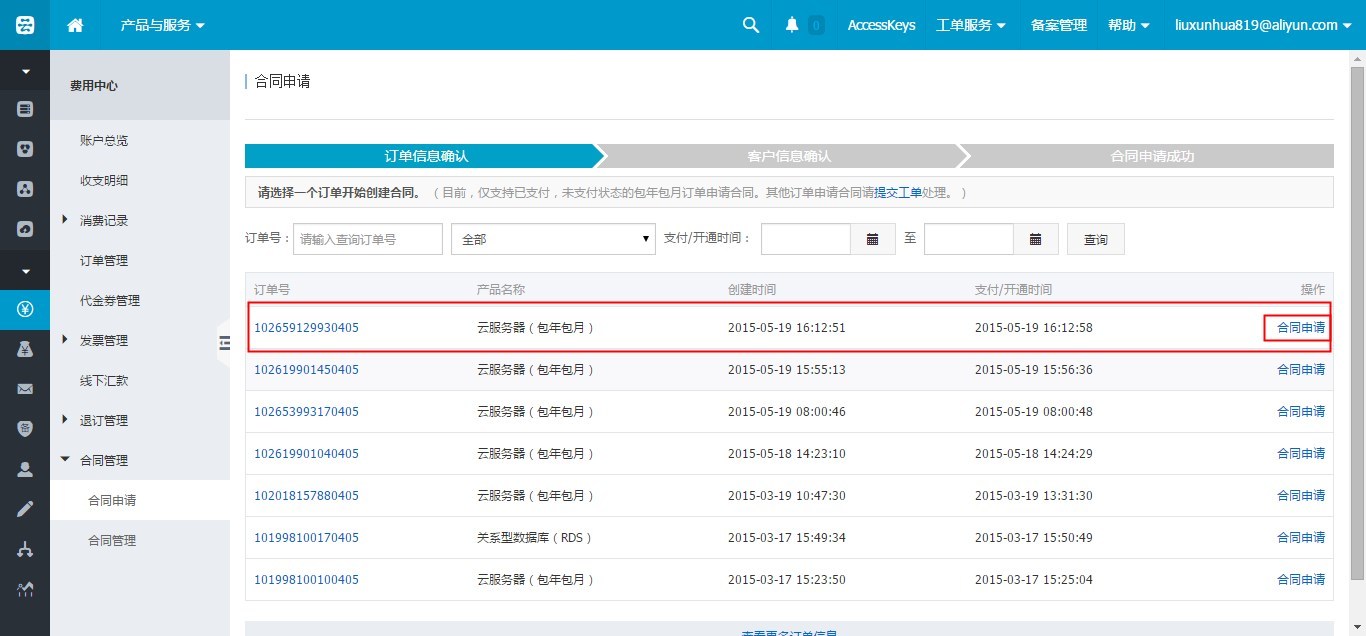Viewport: 1366px width, 636px height.
Task: Open the 全部 order status dropdown
Action: (x=553, y=239)
